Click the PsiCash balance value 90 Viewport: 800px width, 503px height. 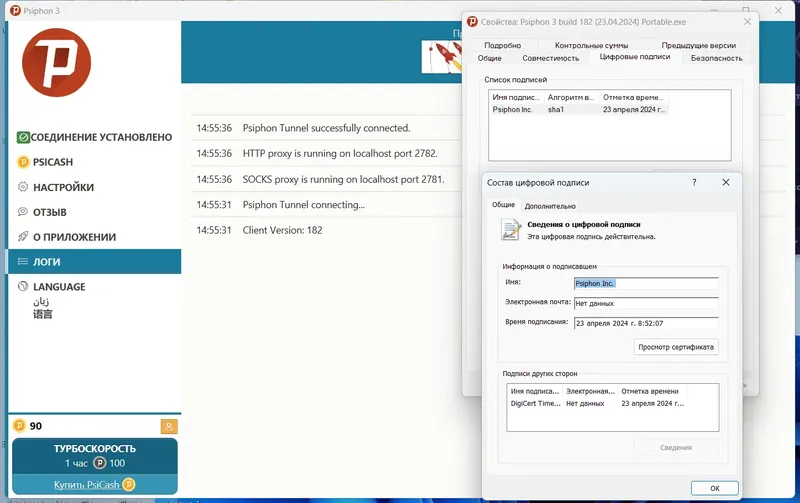pos(36,426)
